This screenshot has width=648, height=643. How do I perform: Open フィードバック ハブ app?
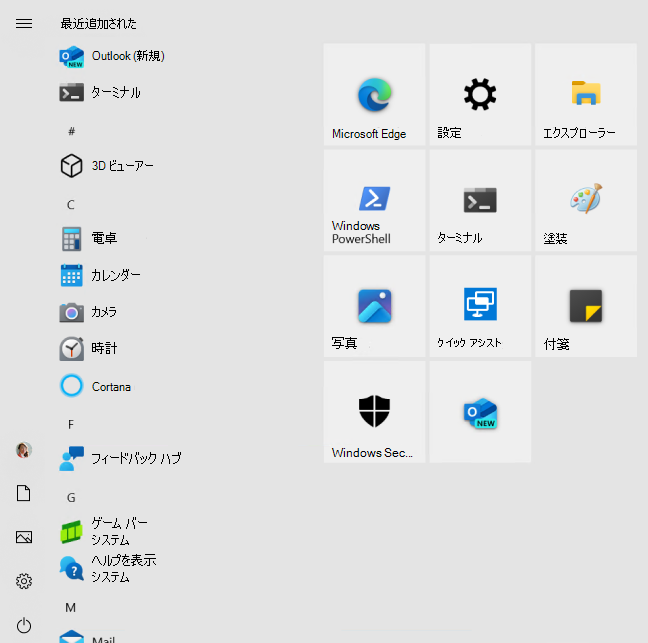pos(120,458)
